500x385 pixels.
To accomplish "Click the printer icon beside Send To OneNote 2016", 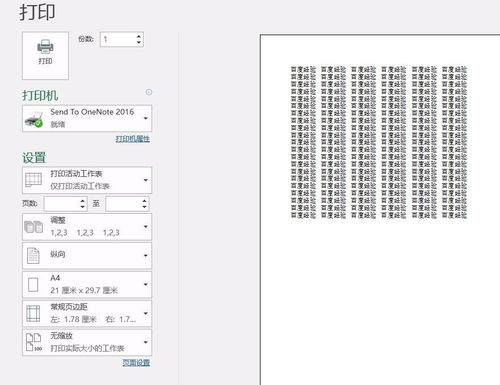I will 34,119.
